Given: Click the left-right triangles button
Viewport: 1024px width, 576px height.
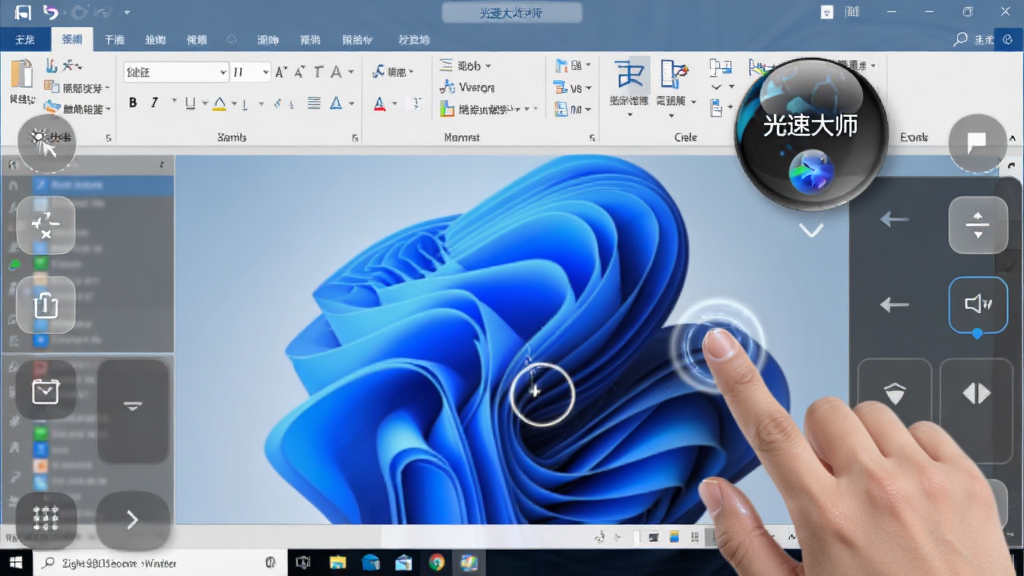Looking at the screenshot, I should pyautogui.click(x=977, y=393).
